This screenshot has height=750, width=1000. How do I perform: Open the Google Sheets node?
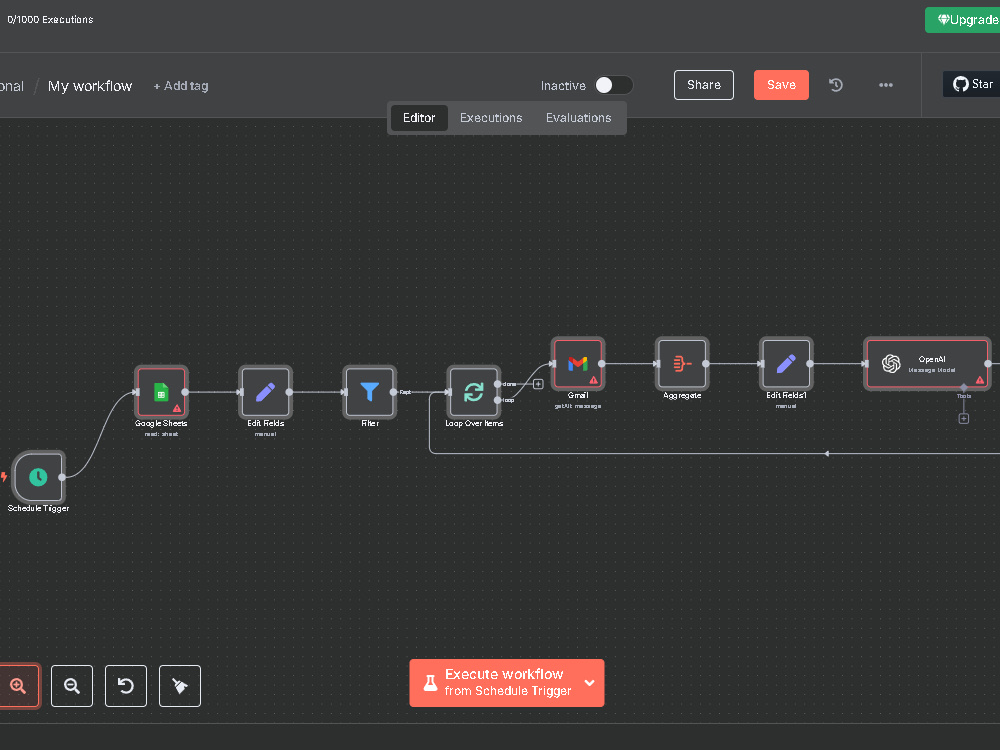coord(160,392)
